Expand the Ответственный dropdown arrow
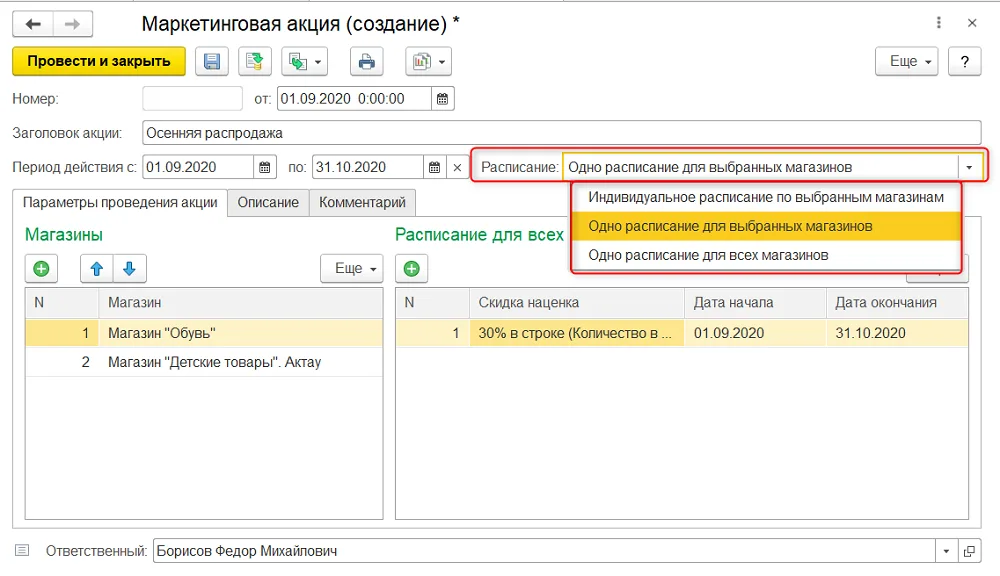This screenshot has width=1000, height=576. tap(946, 551)
